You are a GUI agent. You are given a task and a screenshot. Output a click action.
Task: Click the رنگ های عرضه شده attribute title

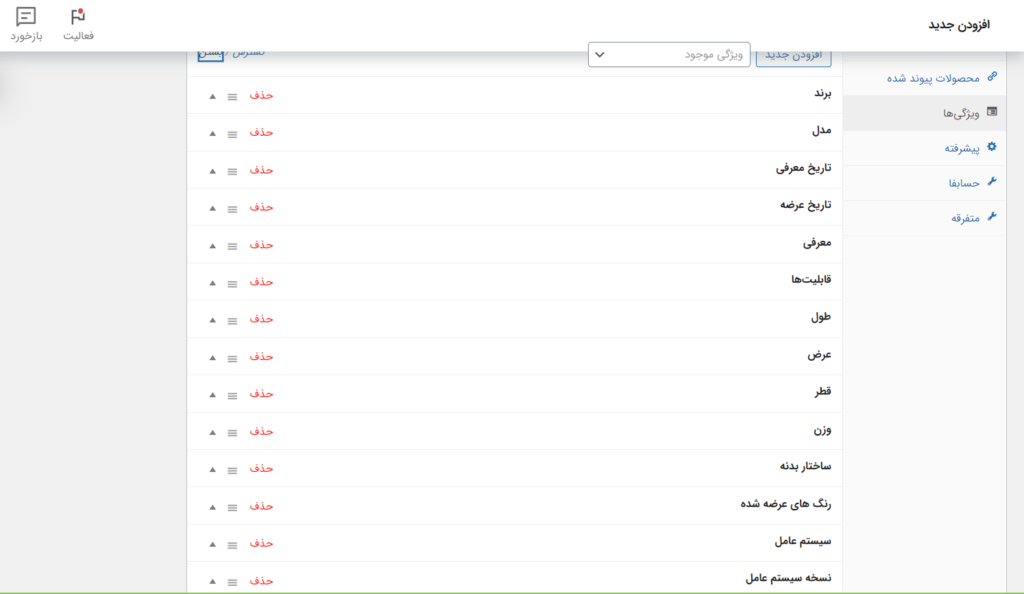point(786,504)
